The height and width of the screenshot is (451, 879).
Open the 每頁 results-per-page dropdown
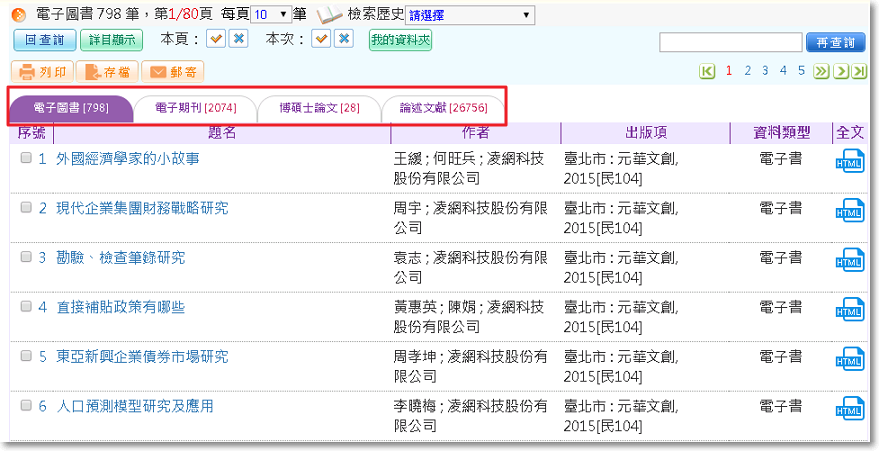(270, 15)
